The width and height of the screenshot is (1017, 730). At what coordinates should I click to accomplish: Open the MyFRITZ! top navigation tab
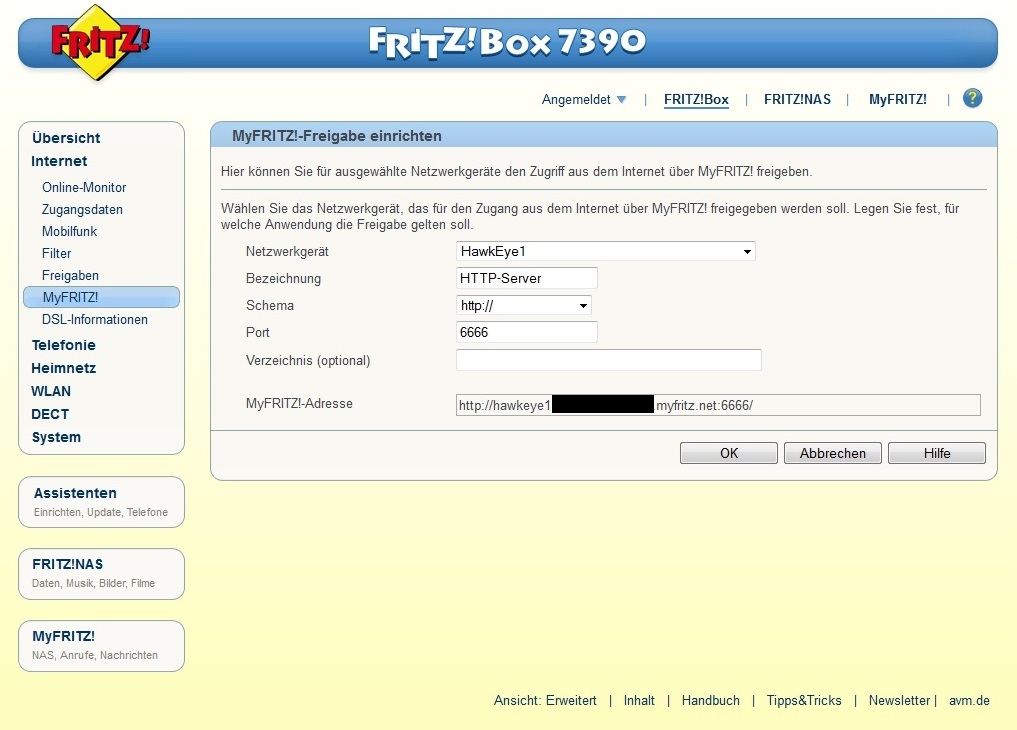898,99
